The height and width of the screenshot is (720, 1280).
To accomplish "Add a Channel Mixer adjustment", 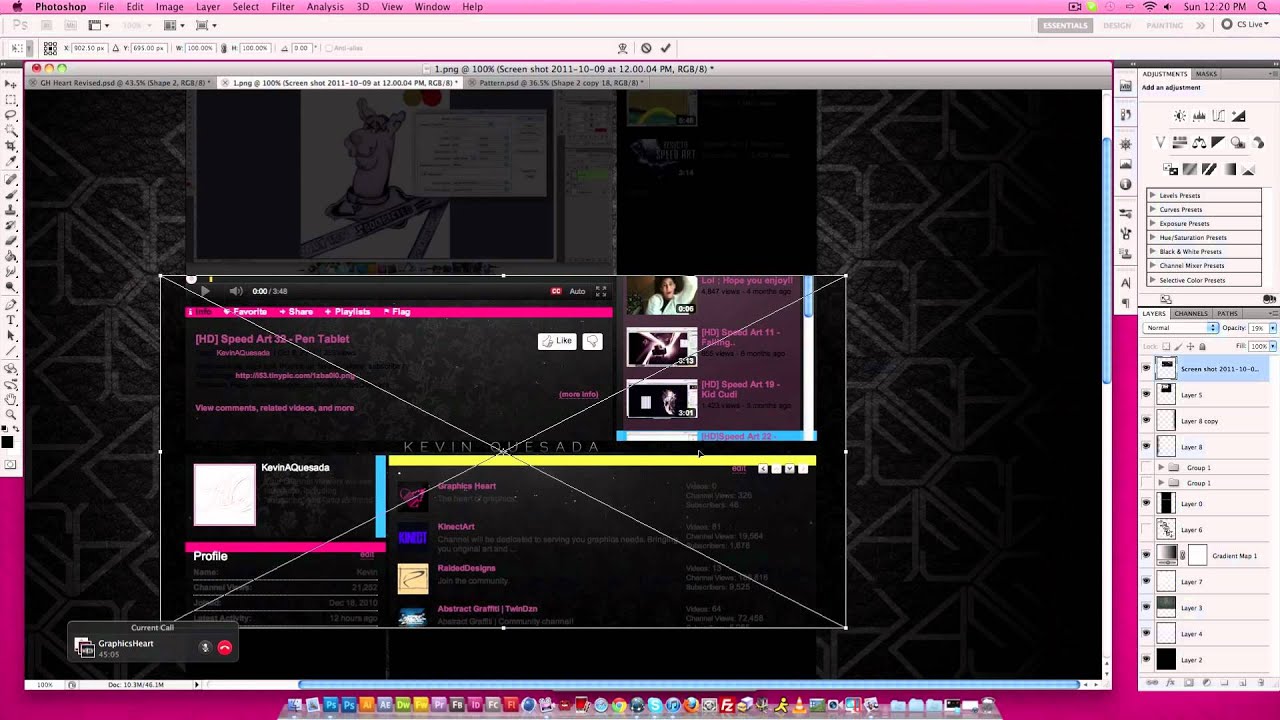I will point(1257,143).
